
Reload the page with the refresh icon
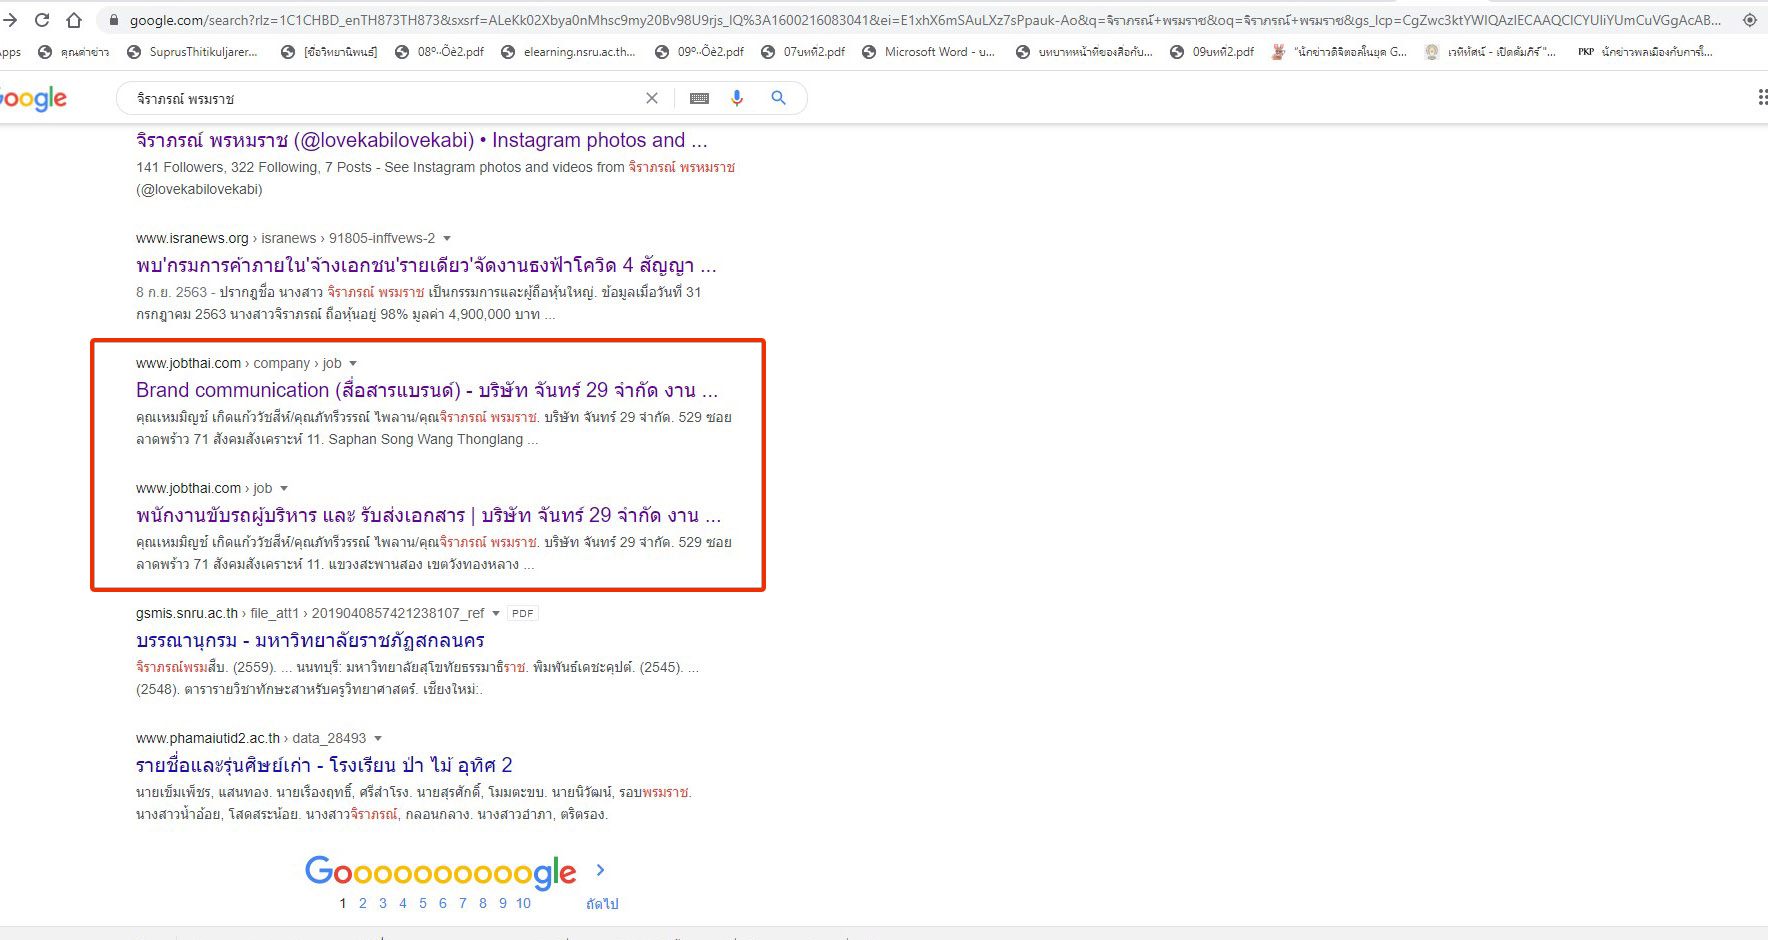[x=42, y=20]
